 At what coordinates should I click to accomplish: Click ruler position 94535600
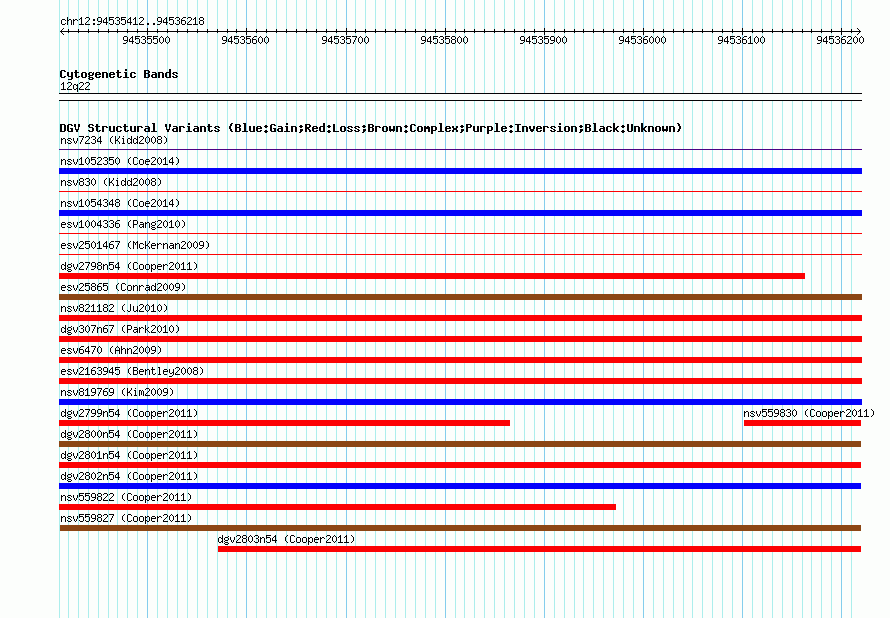(x=246, y=40)
